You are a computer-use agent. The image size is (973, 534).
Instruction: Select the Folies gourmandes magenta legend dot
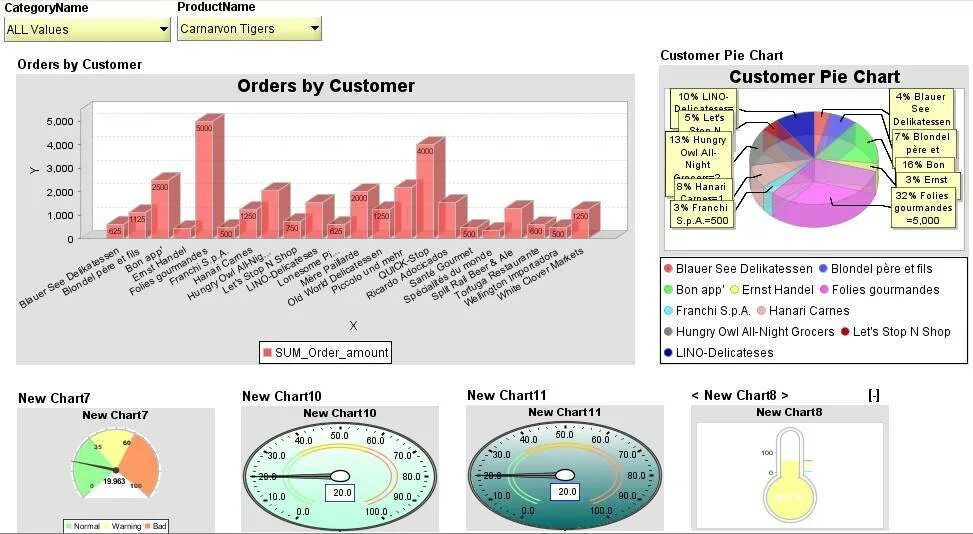pyautogui.click(x=825, y=290)
